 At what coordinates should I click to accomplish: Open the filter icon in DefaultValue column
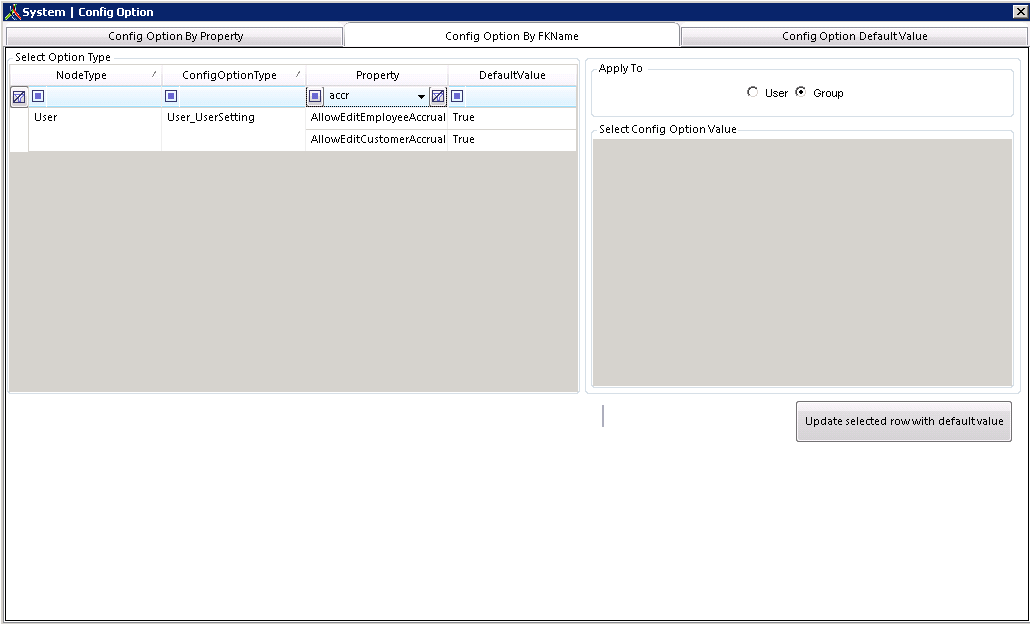[x=459, y=96]
